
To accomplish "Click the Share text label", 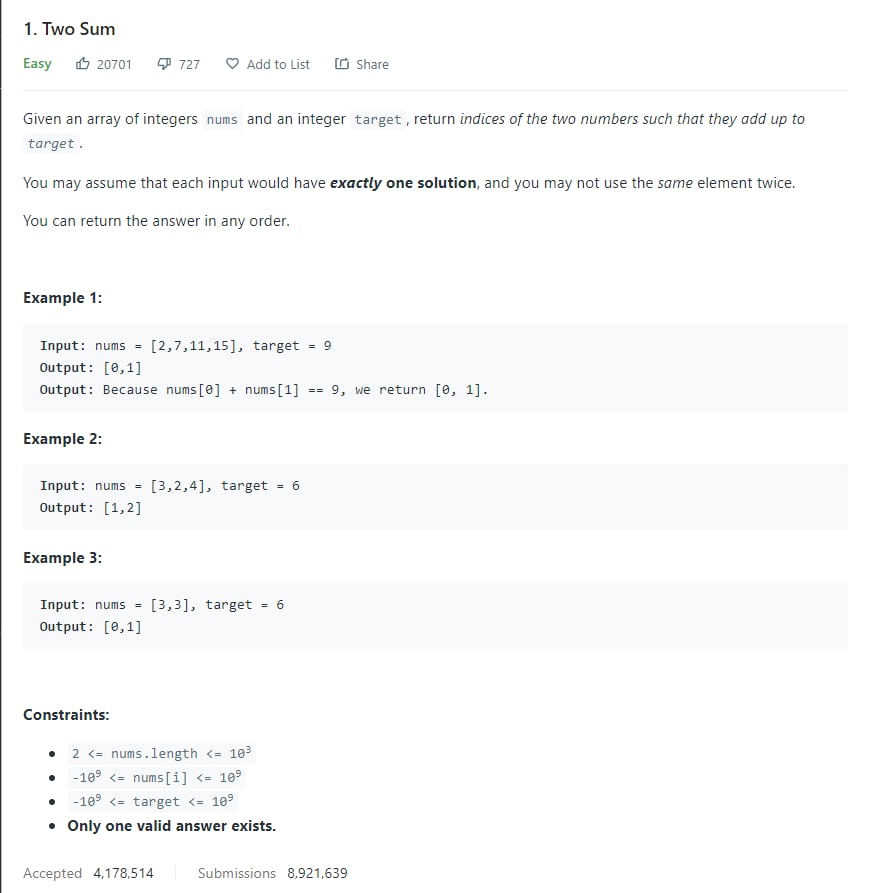I will coord(372,64).
